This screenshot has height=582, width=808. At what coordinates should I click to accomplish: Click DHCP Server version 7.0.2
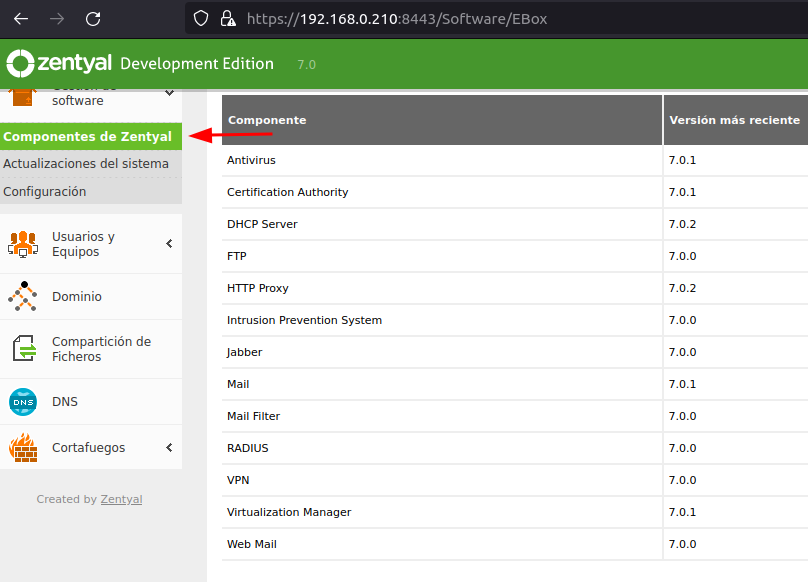[682, 224]
